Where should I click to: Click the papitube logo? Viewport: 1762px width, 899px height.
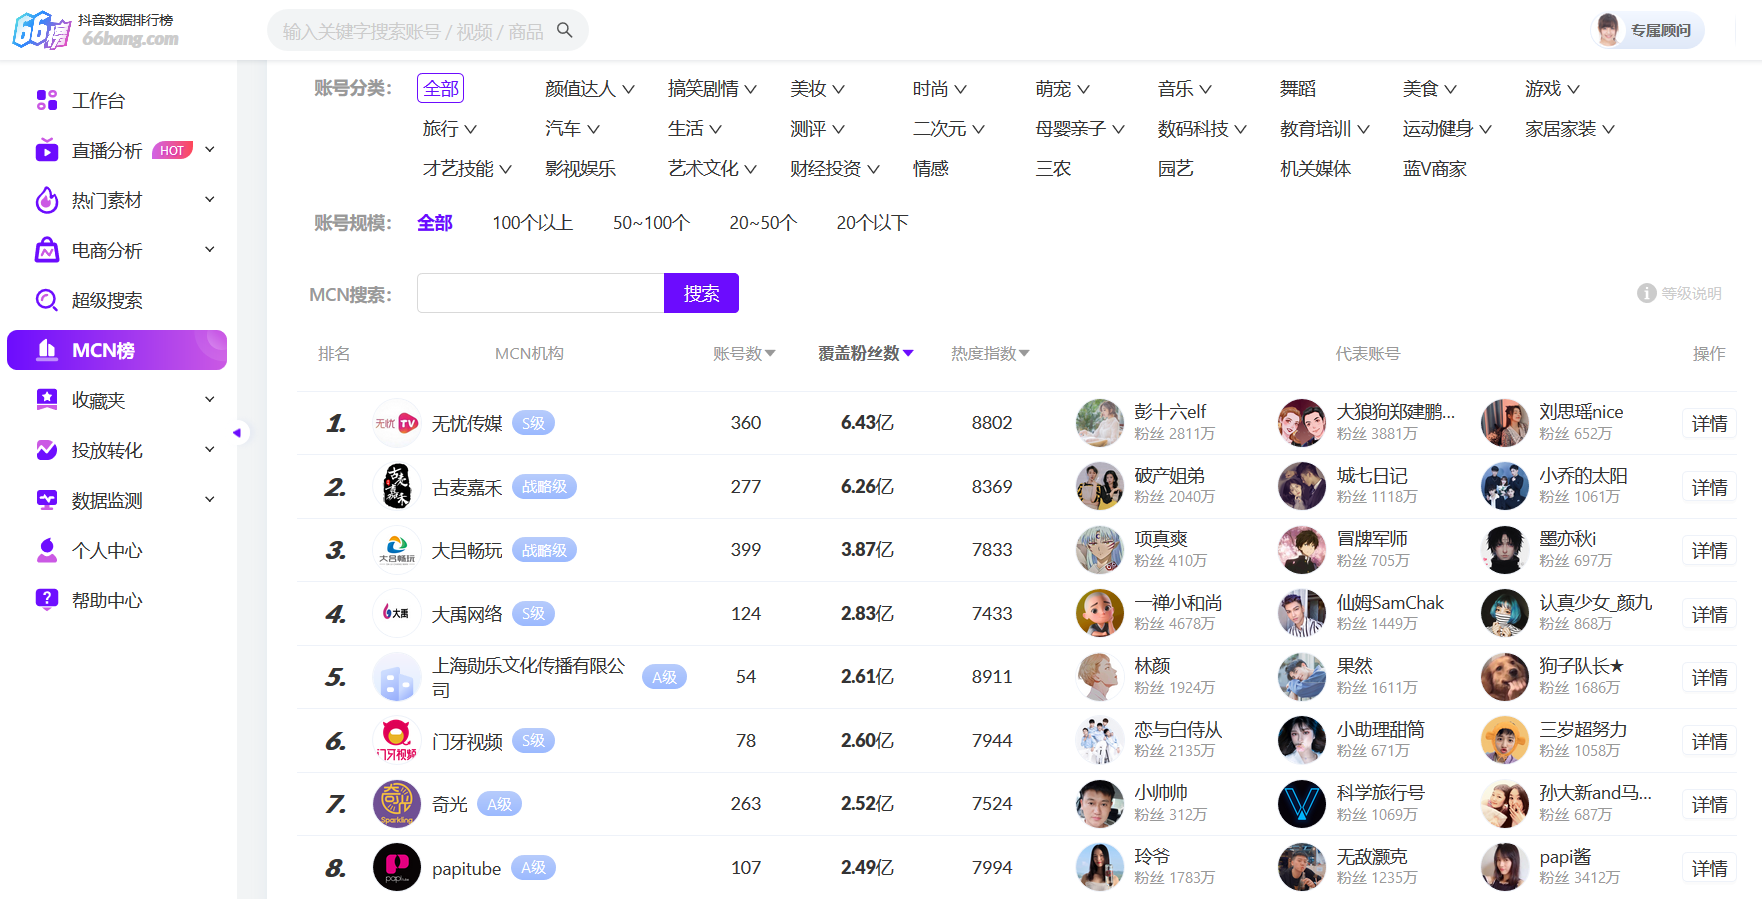397,868
